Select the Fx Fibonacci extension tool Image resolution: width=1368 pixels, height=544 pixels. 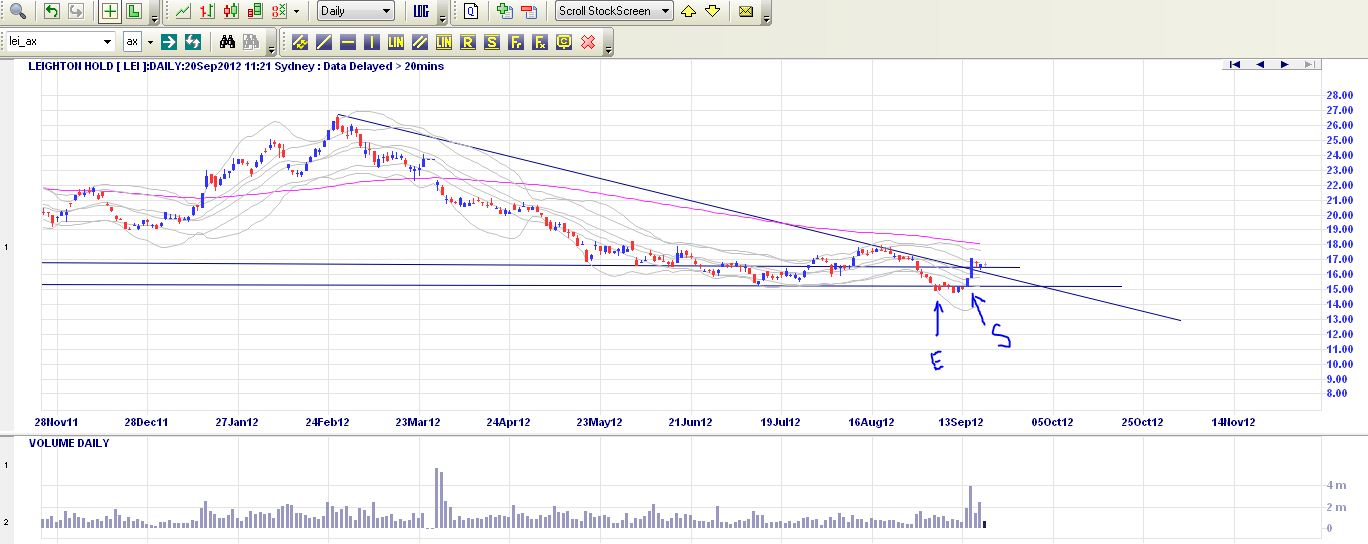tap(540, 41)
